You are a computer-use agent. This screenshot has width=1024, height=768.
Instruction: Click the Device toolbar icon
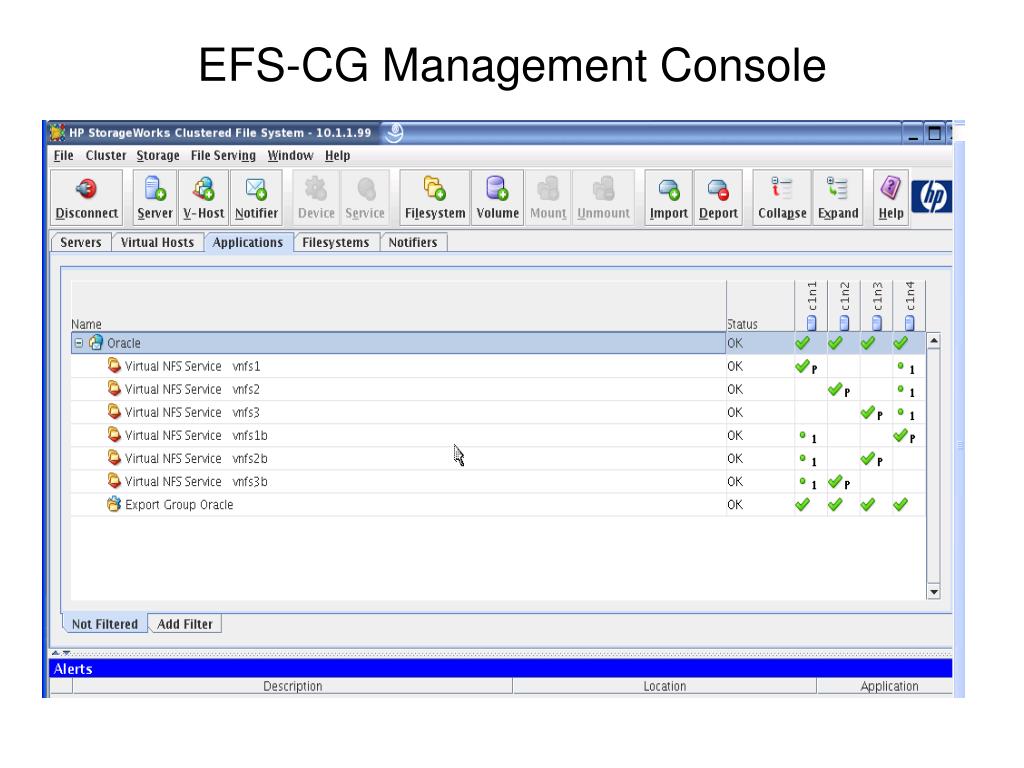point(316,198)
